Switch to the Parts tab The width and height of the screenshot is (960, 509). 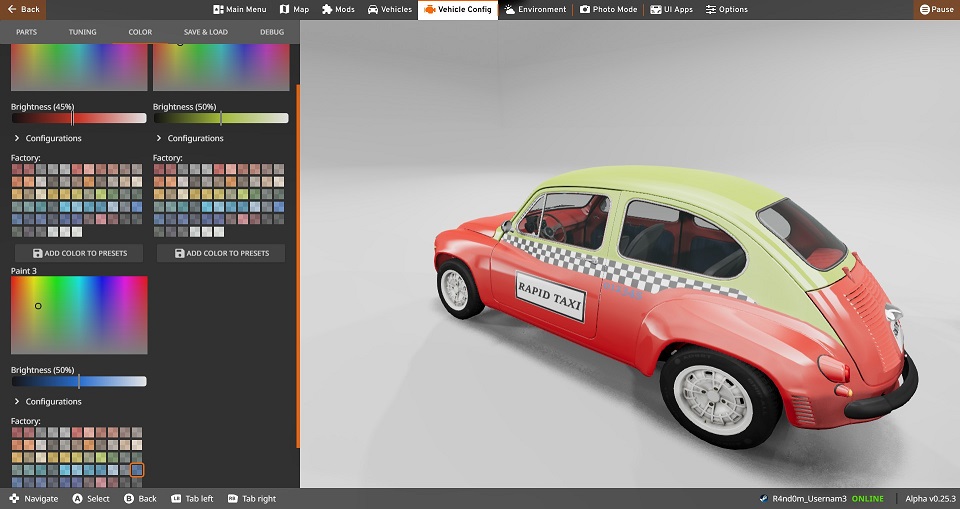(27, 32)
